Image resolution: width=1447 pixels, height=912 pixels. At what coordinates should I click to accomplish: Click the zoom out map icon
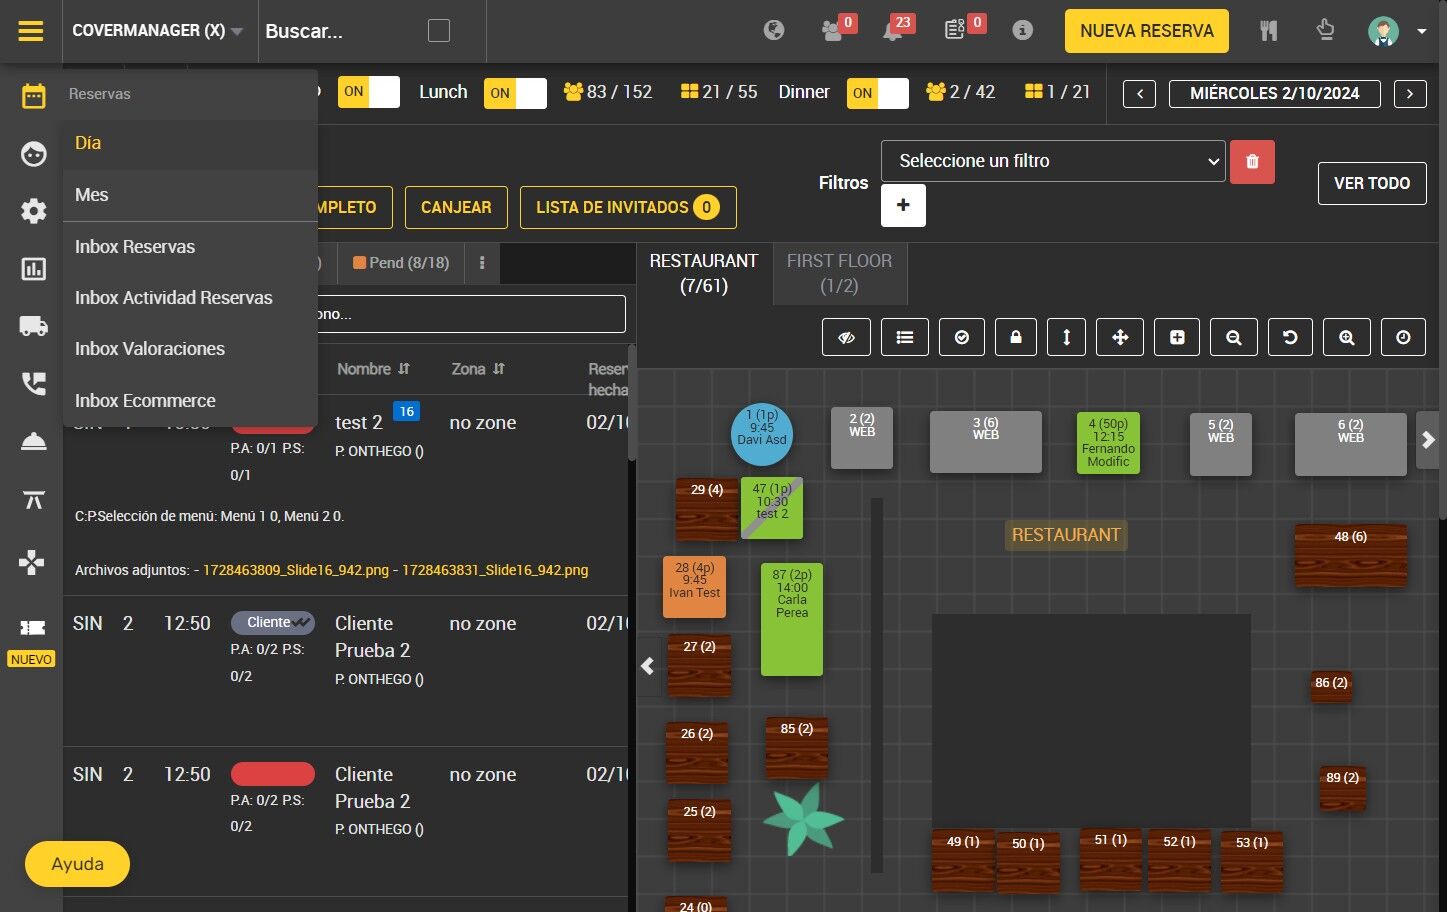tap(1234, 338)
